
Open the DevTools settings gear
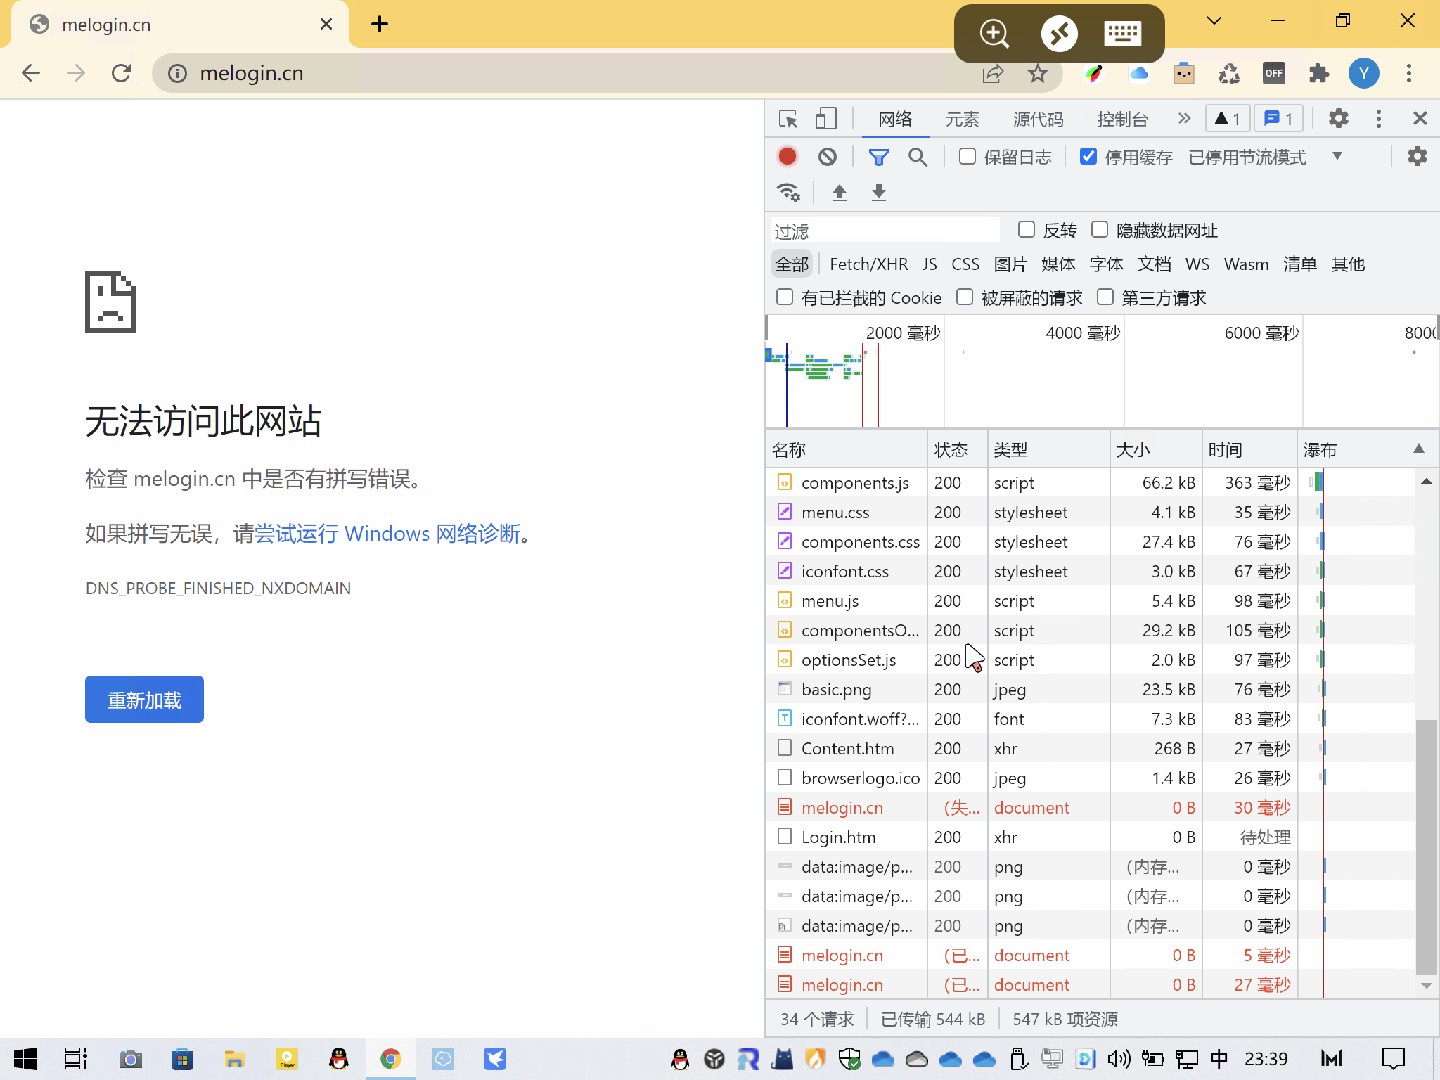pyautogui.click(x=1338, y=119)
